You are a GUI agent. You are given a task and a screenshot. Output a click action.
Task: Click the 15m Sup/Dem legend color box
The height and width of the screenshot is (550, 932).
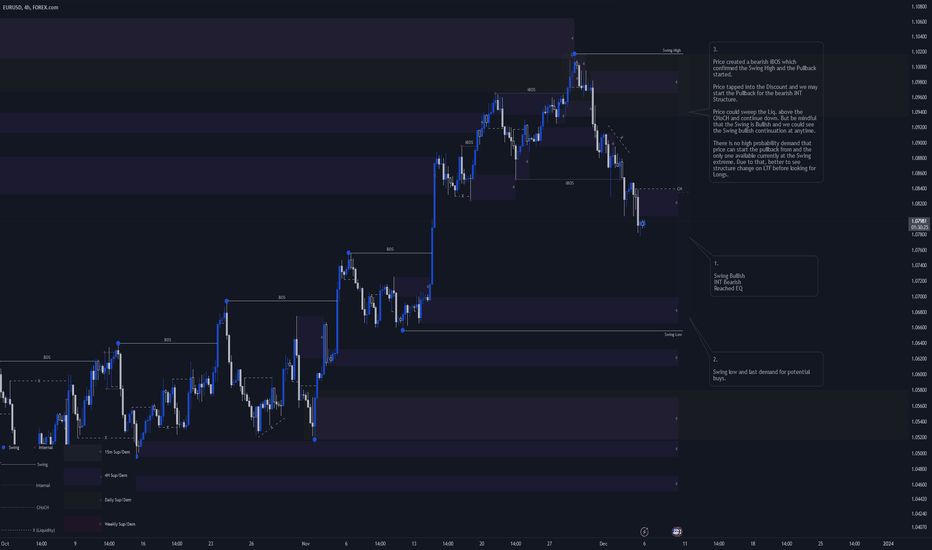[83, 452]
